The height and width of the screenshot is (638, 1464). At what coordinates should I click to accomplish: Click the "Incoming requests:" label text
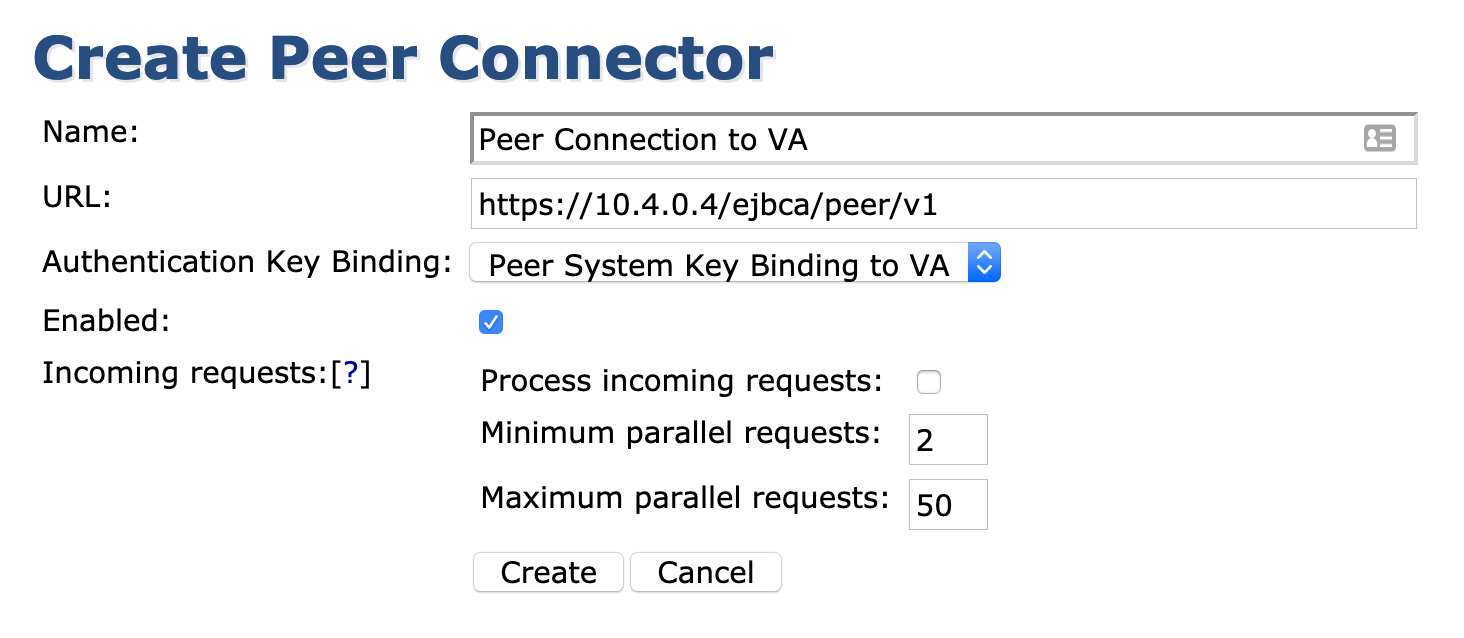click(x=185, y=373)
